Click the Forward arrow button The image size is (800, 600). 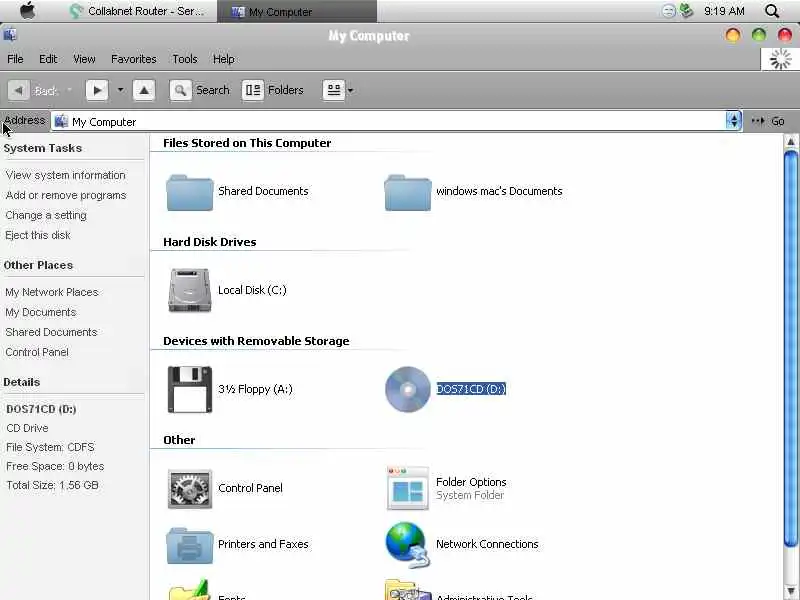[97, 91]
